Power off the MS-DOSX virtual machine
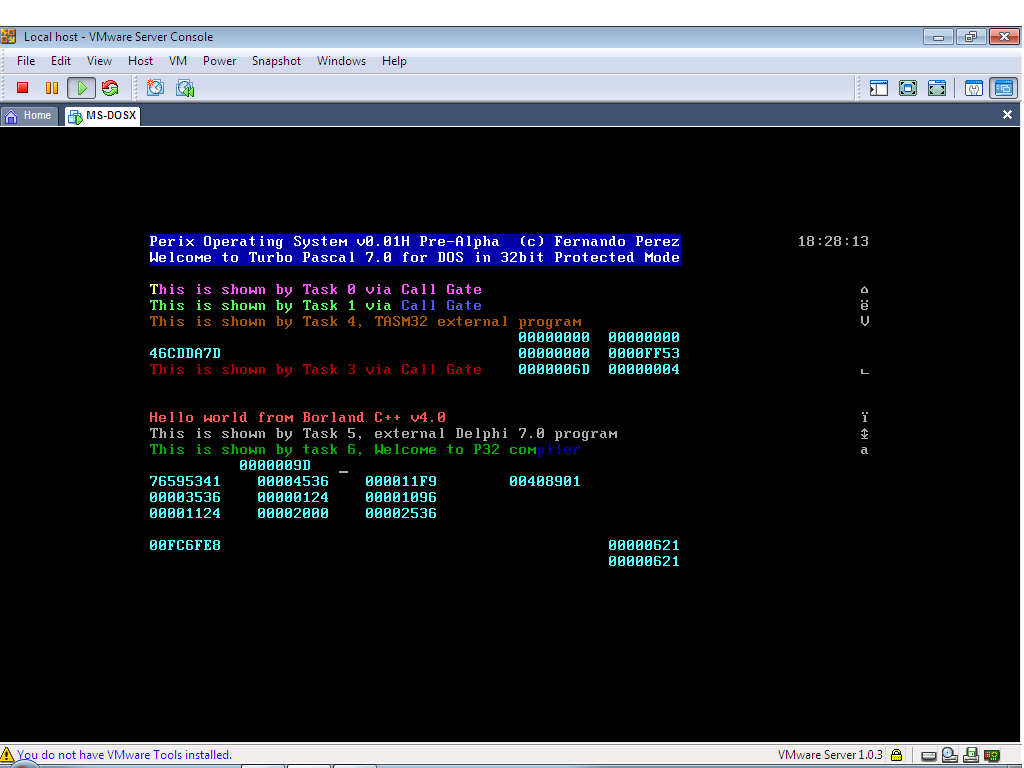The height and width of the screenshot is (768, 1024). pos(21,88)
